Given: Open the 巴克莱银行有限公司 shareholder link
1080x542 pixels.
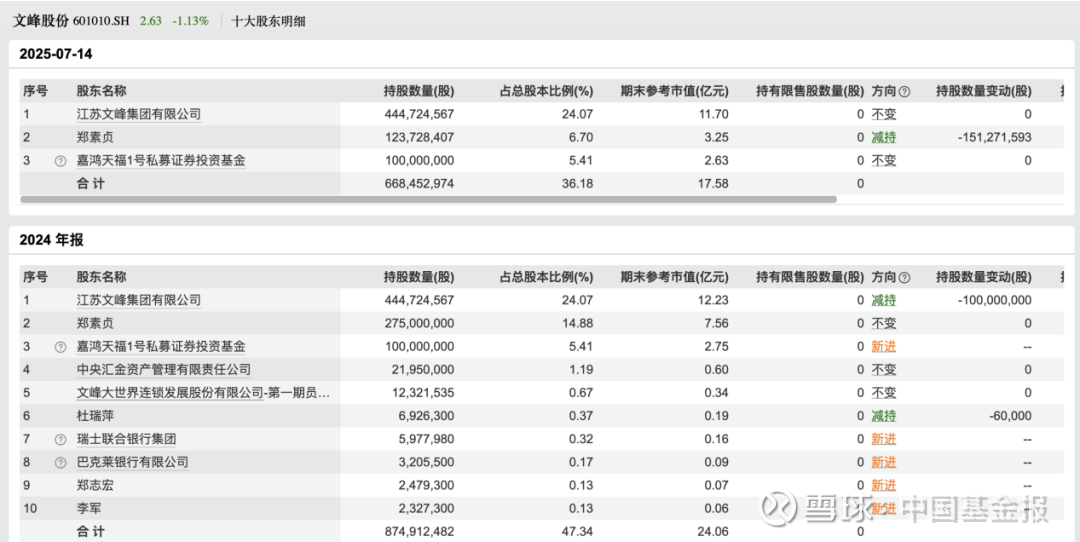Looking at the screenshot, I should pos(132,462).
